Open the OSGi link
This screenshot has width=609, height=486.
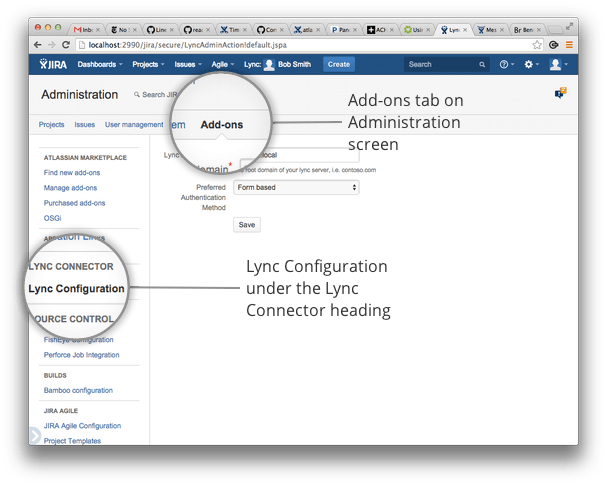click(52, 218)
